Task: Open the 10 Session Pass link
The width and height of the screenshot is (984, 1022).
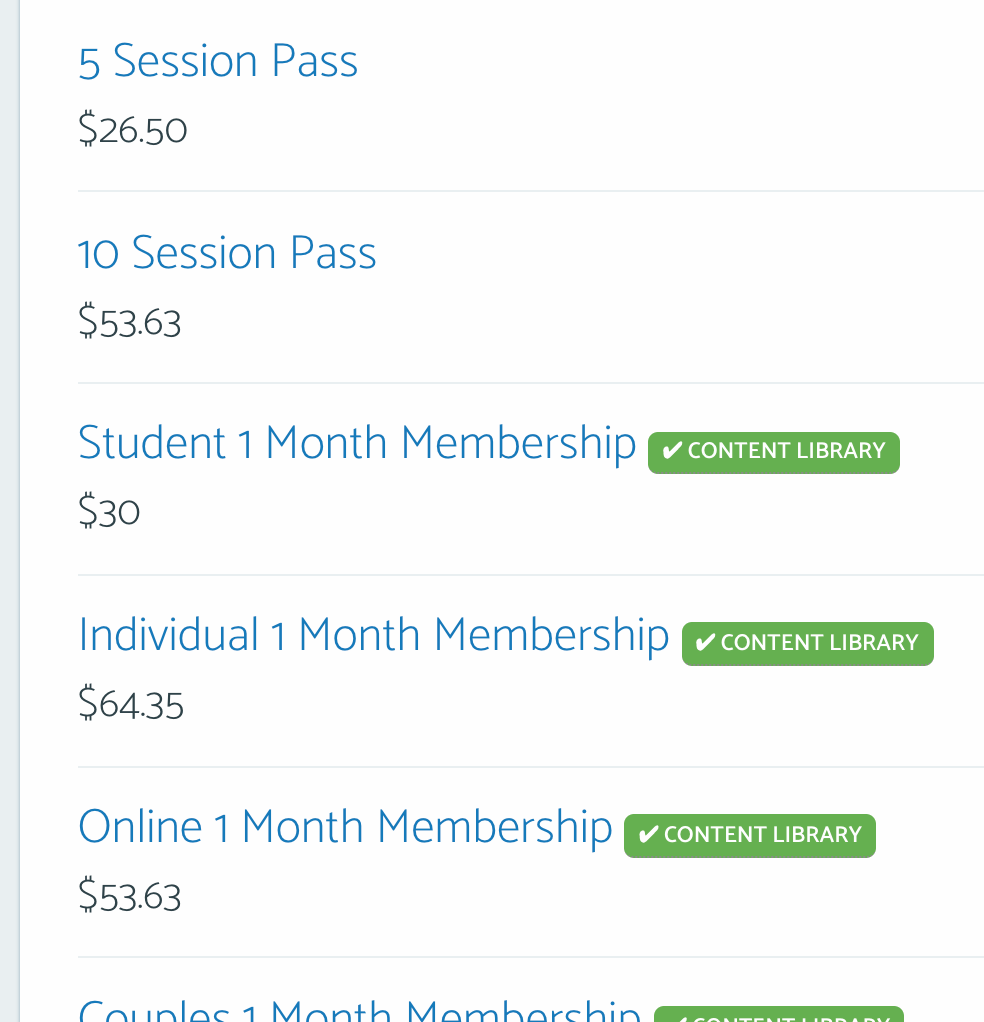Action: pos(227,253)
